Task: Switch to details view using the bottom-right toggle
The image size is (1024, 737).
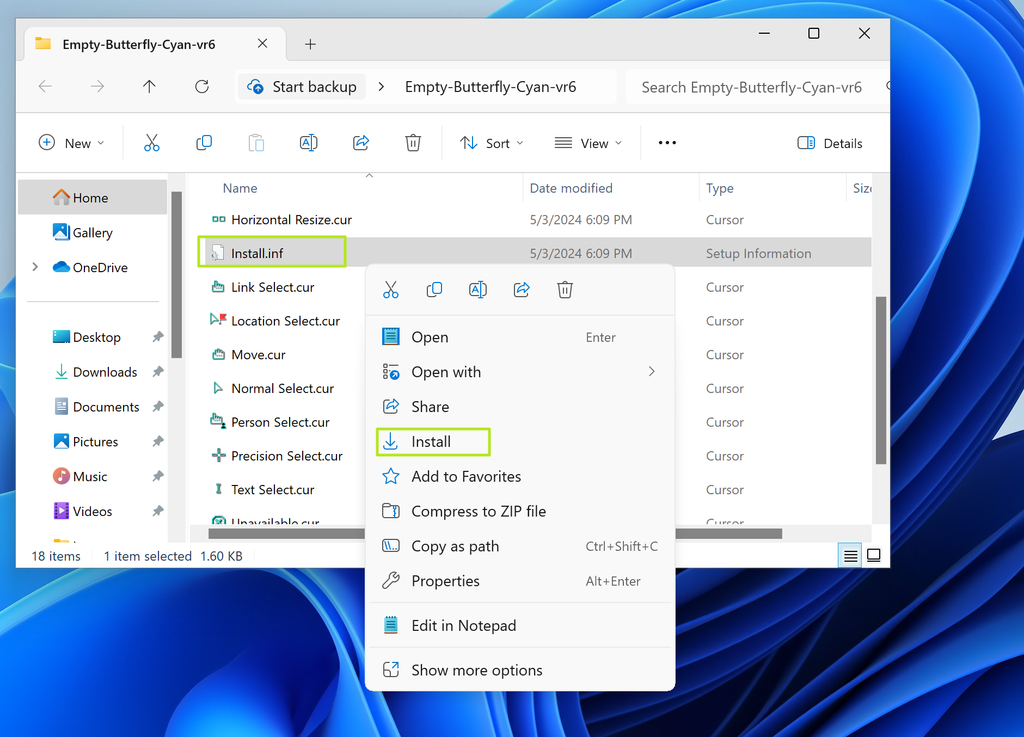Action: pos(849,555)
